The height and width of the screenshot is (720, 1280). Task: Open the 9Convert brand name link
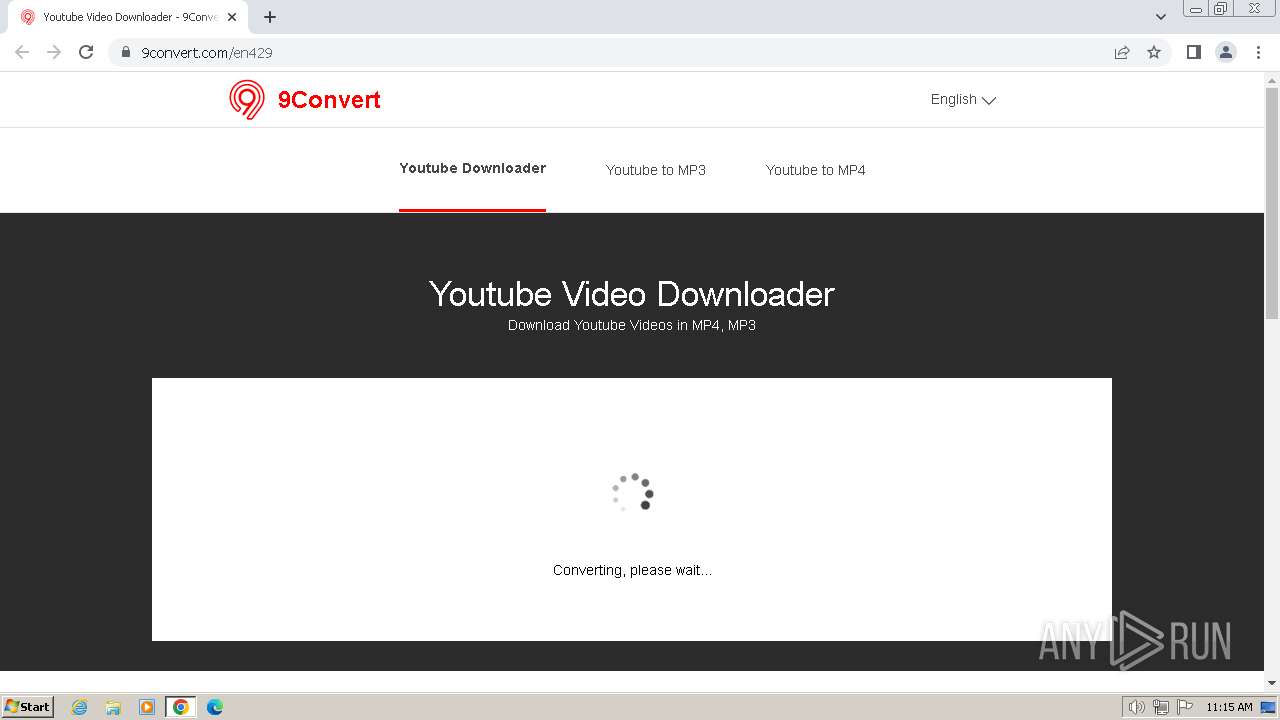[x=329, y=100]
